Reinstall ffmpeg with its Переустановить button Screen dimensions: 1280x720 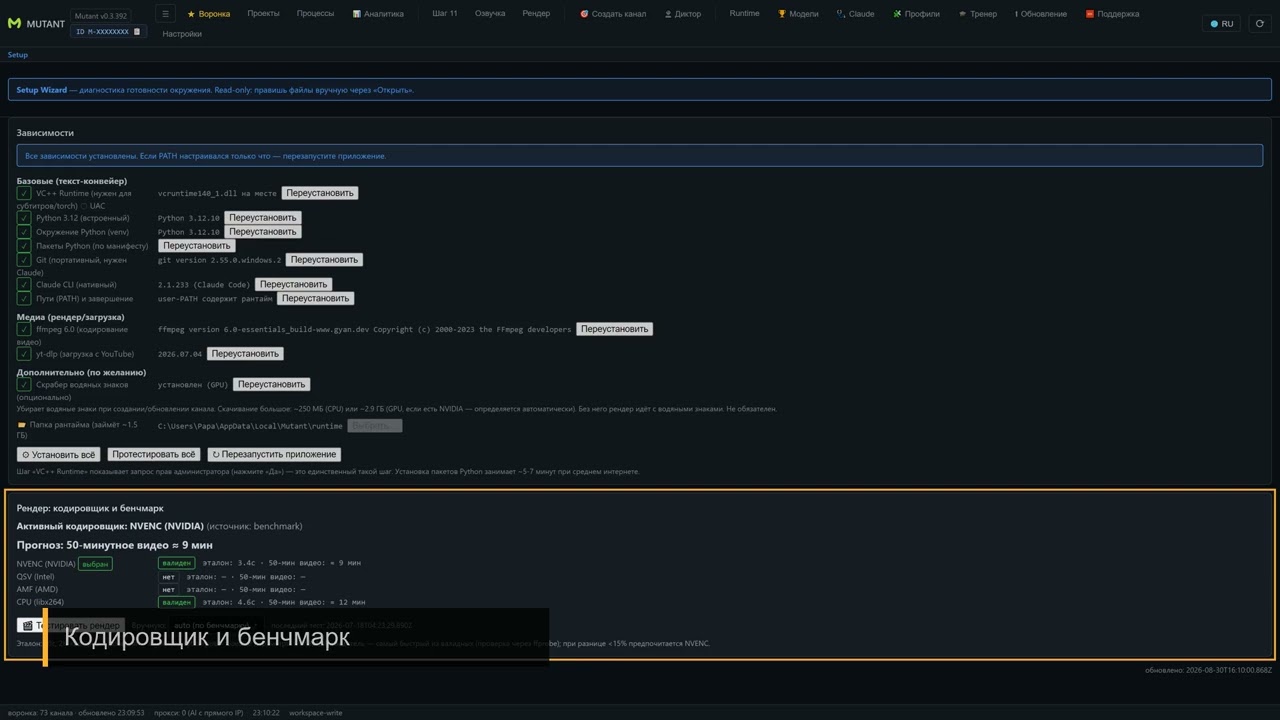(x=614, y=329)
